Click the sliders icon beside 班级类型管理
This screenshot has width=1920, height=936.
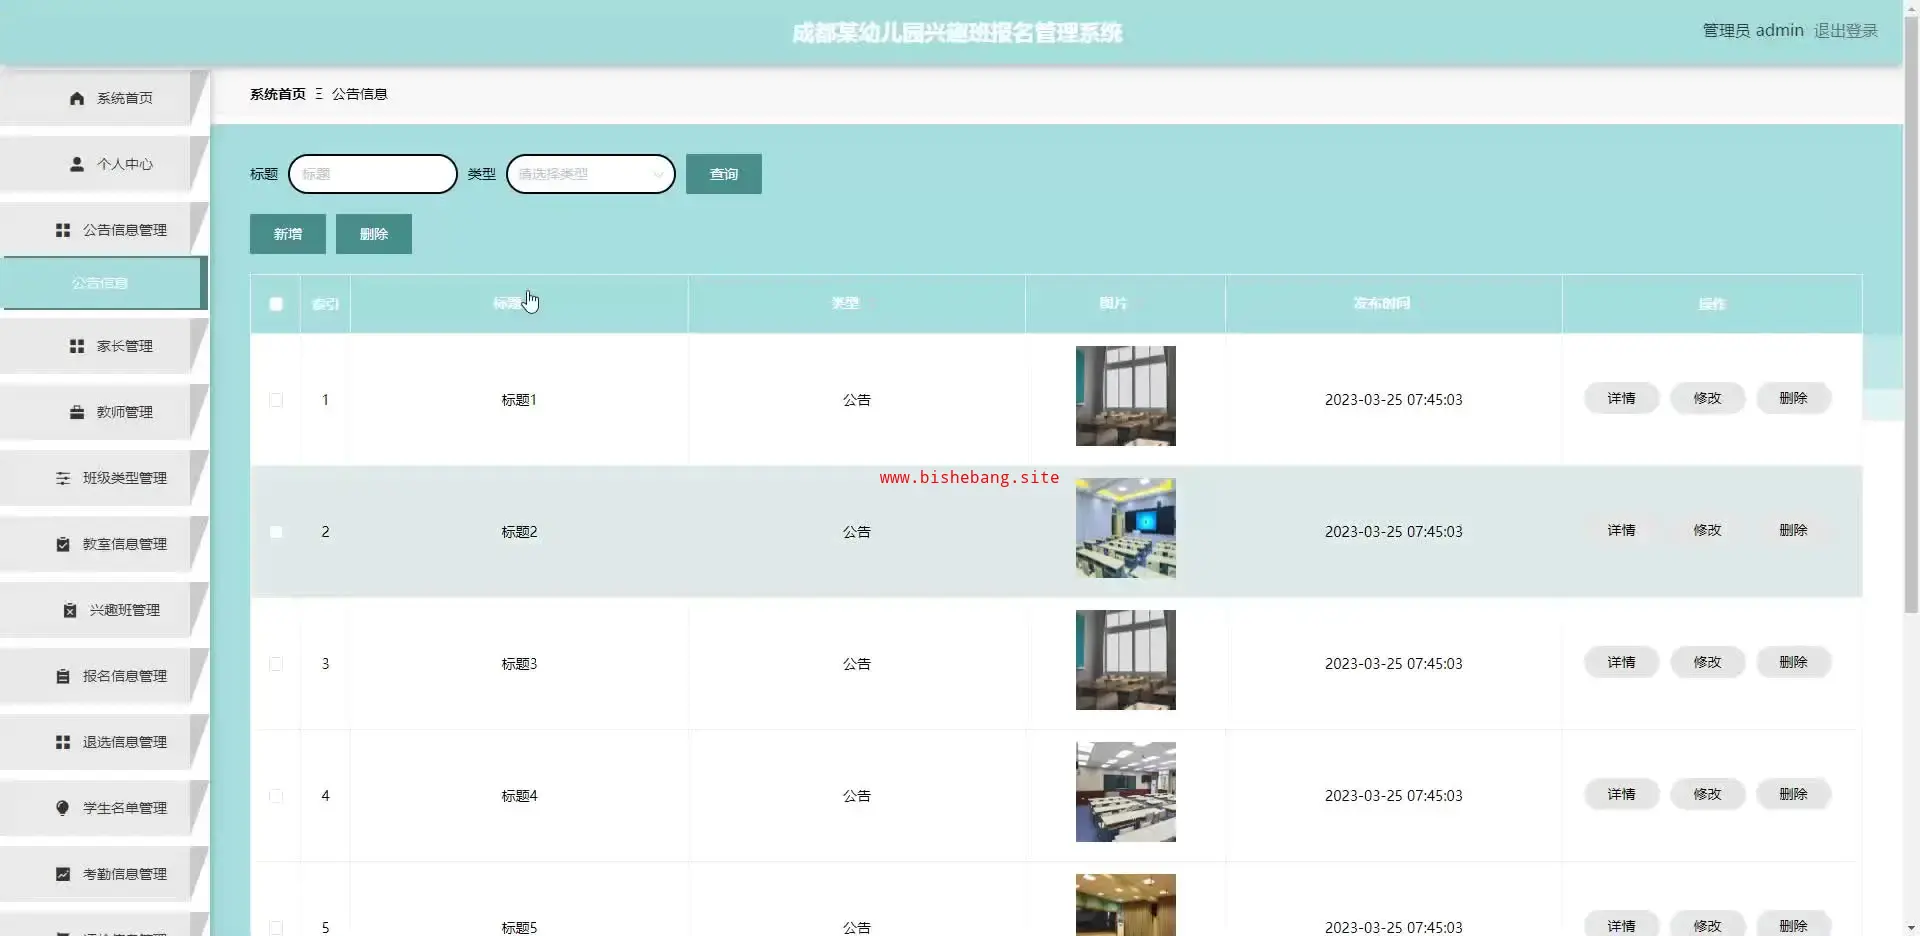(x=63, y=478)
